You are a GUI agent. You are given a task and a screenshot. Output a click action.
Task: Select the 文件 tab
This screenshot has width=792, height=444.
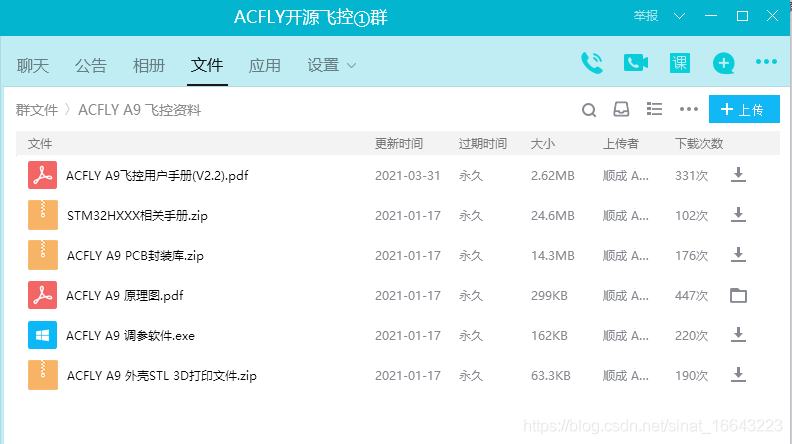click(207, 65)
